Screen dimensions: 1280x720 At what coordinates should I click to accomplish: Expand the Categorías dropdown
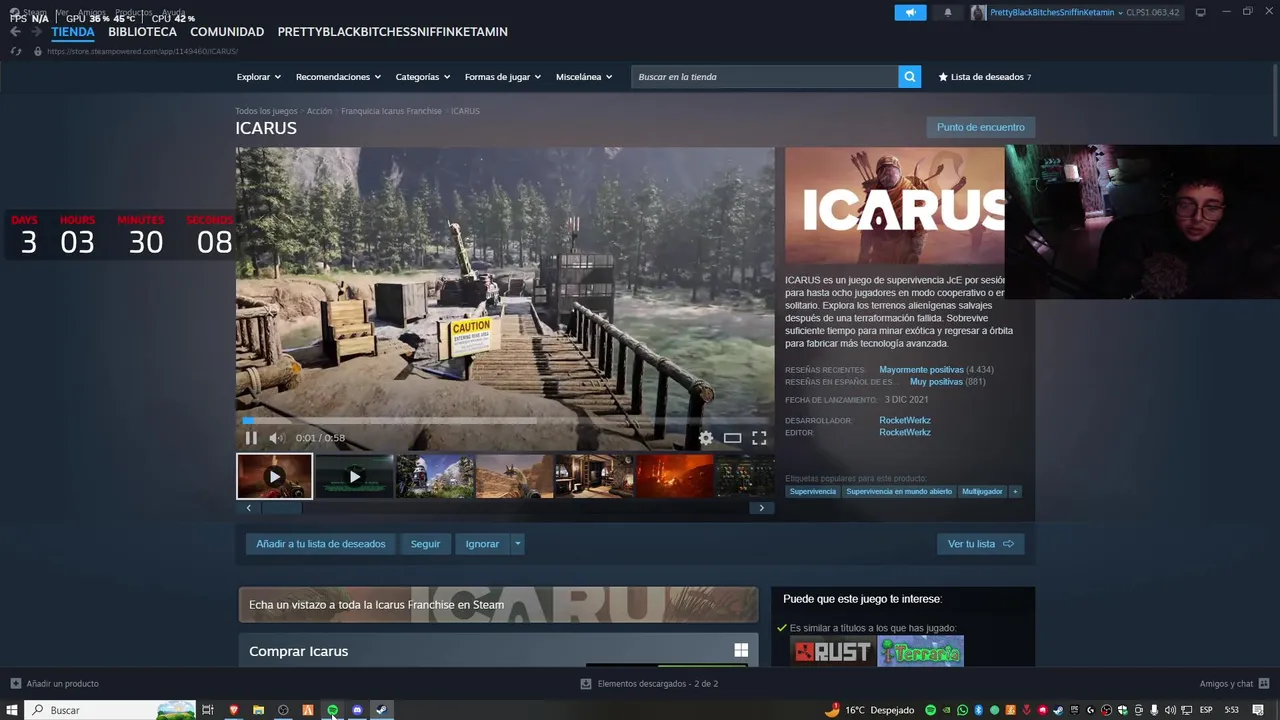423,77
